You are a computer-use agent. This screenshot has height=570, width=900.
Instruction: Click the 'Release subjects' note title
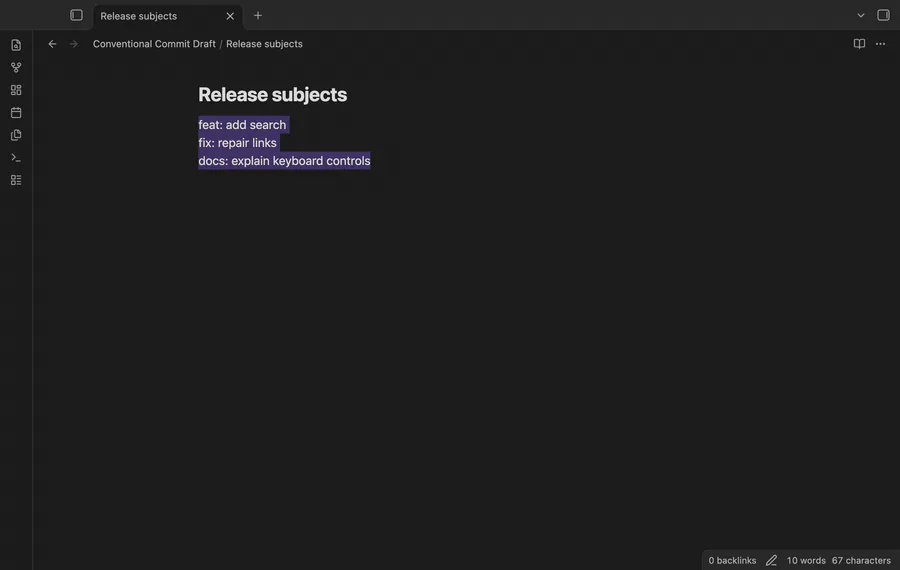[272, 95]
